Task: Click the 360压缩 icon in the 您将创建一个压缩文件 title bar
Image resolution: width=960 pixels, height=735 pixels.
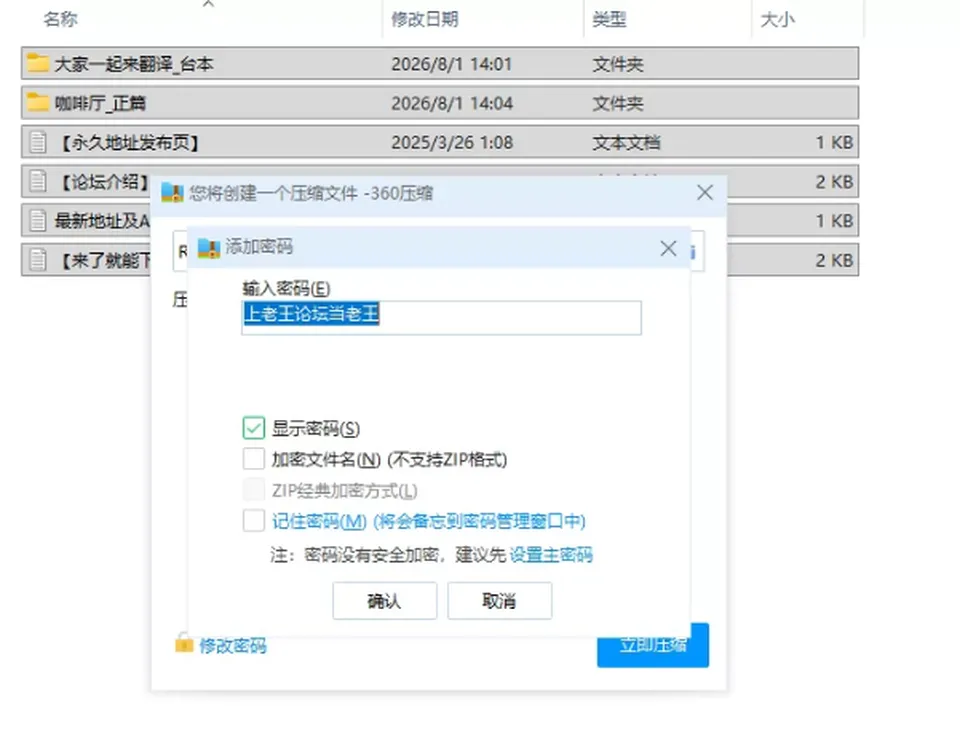Action: 172,193
